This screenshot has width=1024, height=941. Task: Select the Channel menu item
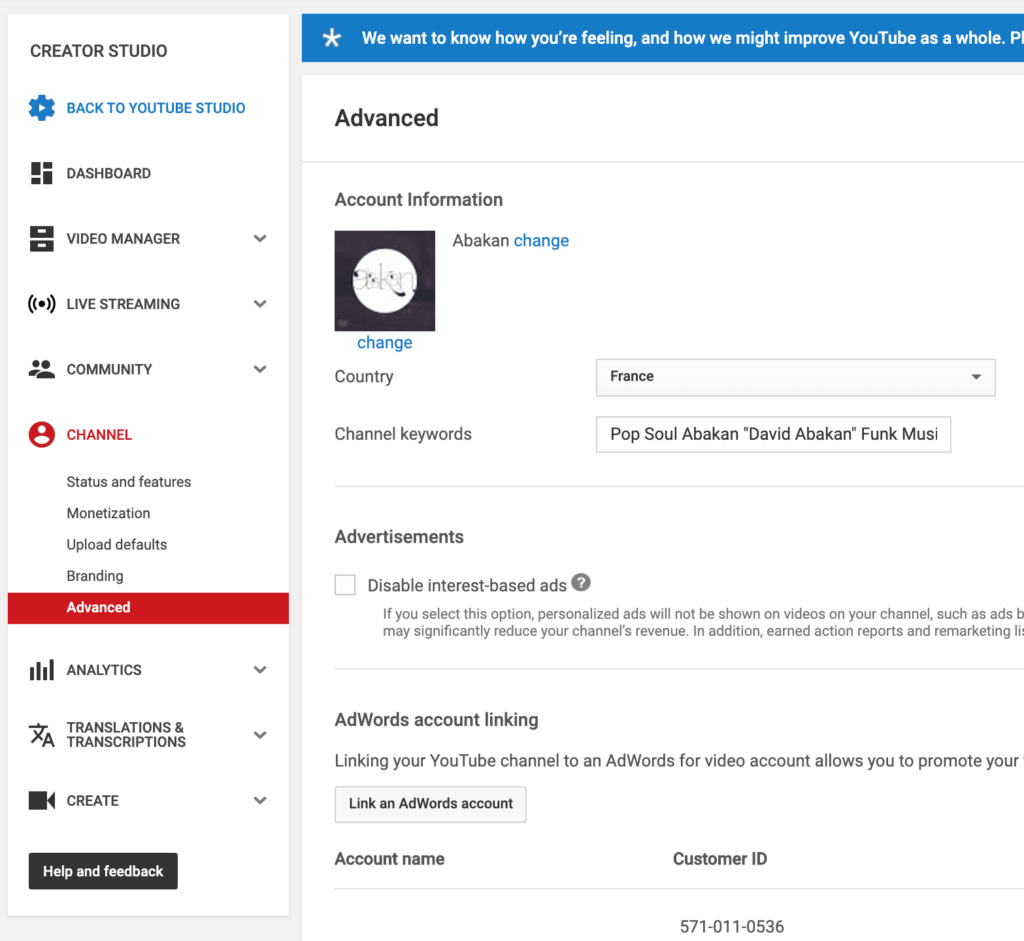point(99,434)
